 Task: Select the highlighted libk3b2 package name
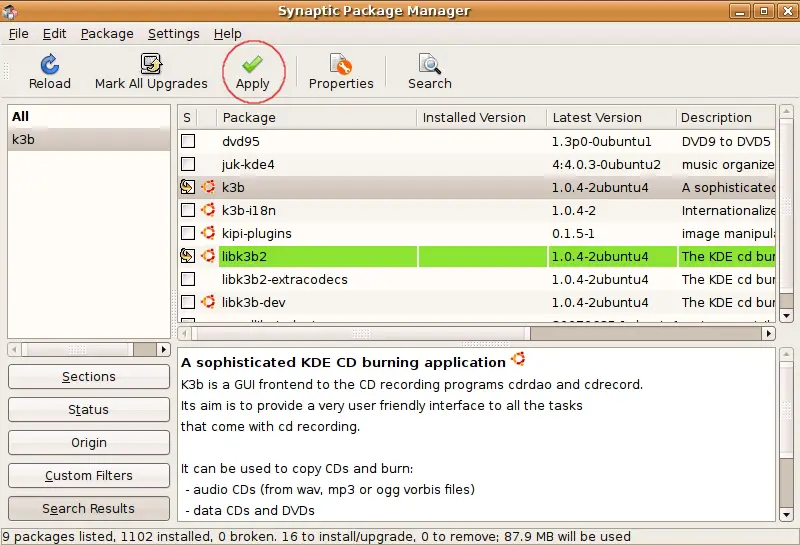pos(244,256)
